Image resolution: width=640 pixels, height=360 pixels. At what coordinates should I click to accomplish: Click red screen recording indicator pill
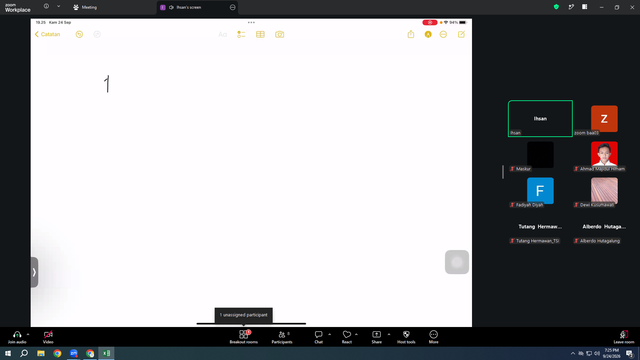pyautogui.click(x=430, y=22)
